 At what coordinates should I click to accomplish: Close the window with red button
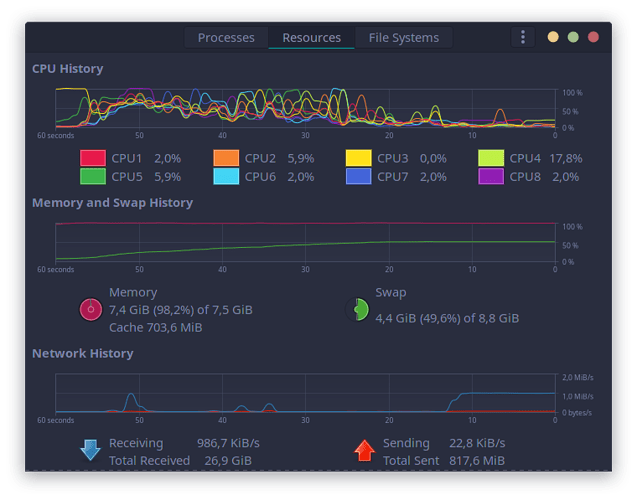[593, 37]
